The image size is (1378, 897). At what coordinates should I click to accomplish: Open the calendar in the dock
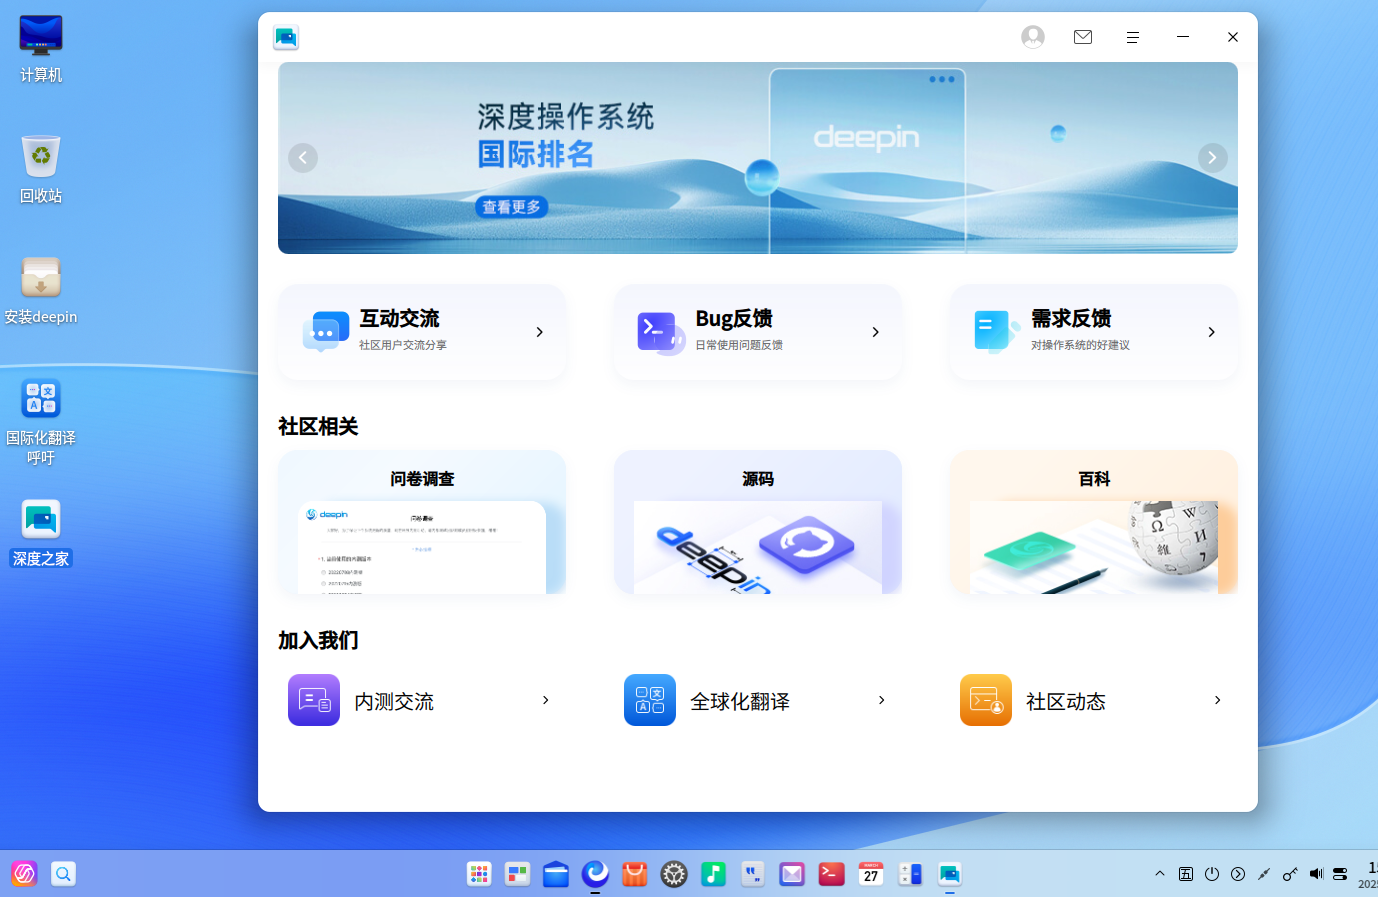tap(871, 874)
